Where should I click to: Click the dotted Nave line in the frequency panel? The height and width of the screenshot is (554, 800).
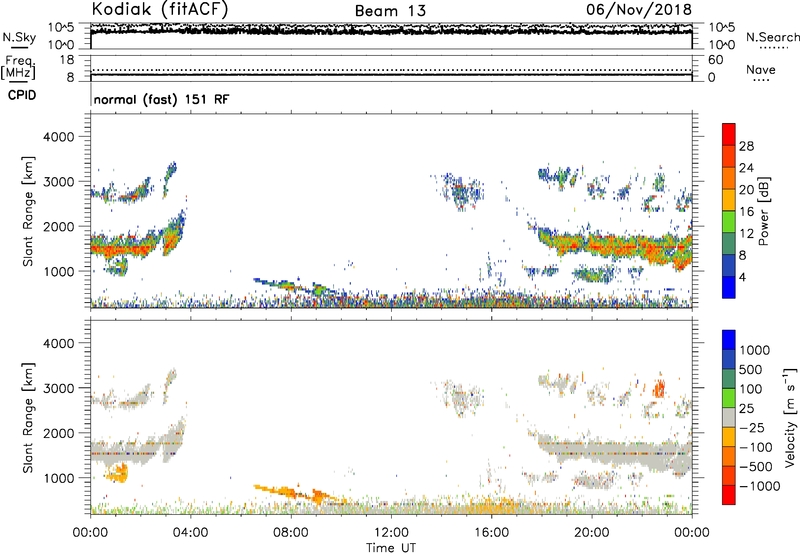(x=391, y=70)
